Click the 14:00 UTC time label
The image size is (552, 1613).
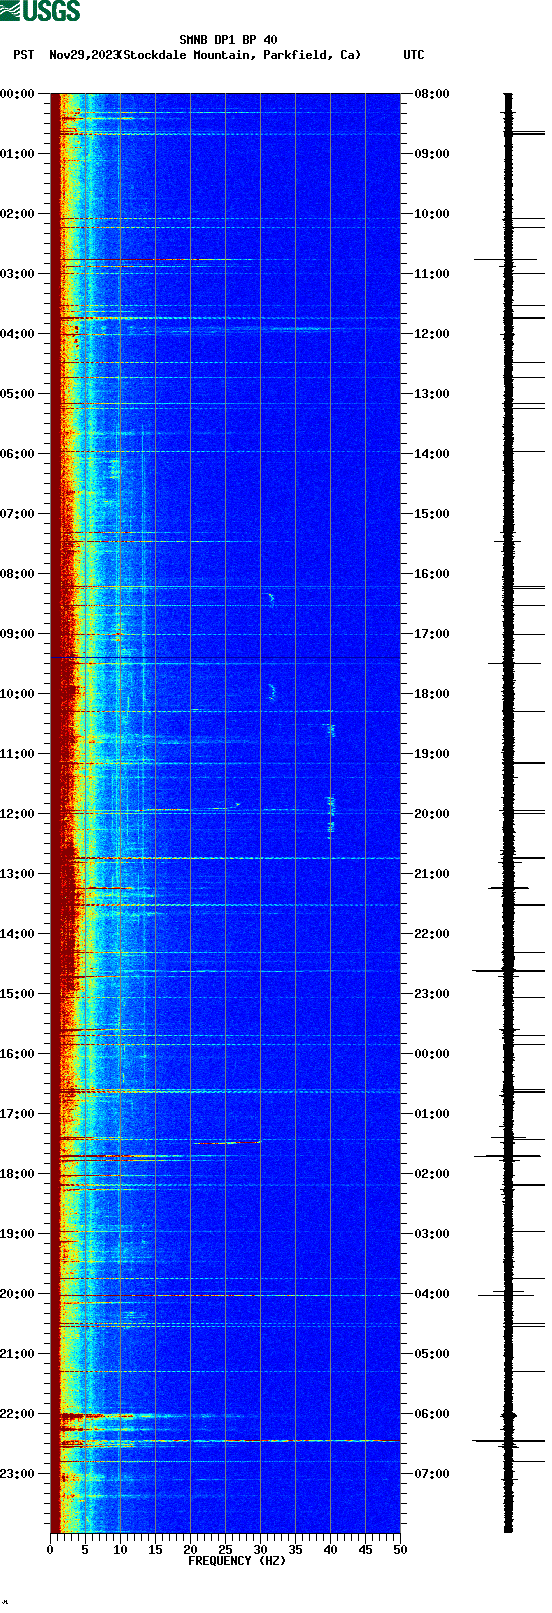(x=432, y=454)
